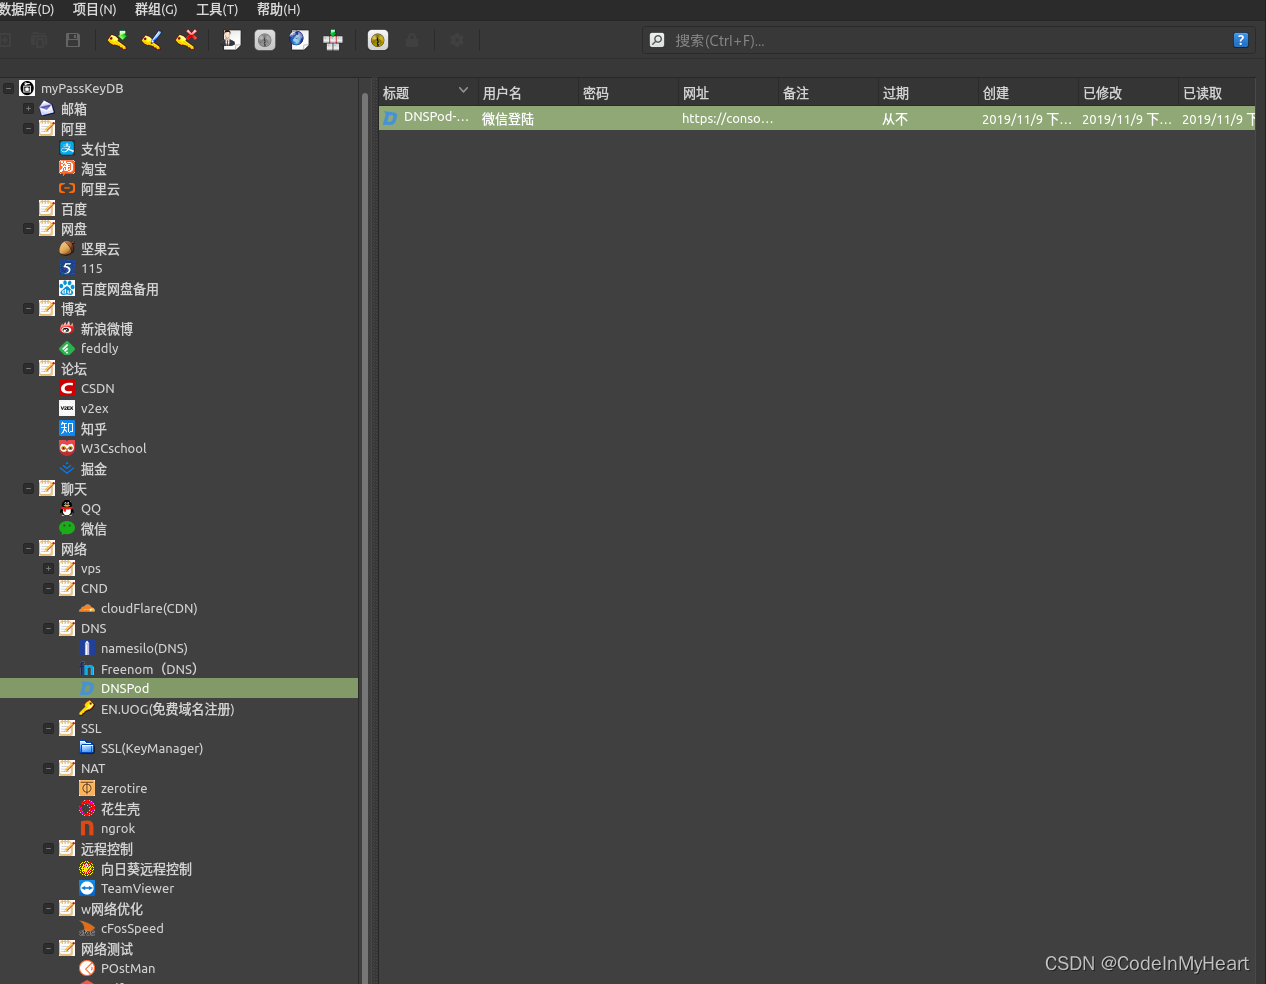Collapse the DNS group
The image size is (1266, 984).
point(48,628)
